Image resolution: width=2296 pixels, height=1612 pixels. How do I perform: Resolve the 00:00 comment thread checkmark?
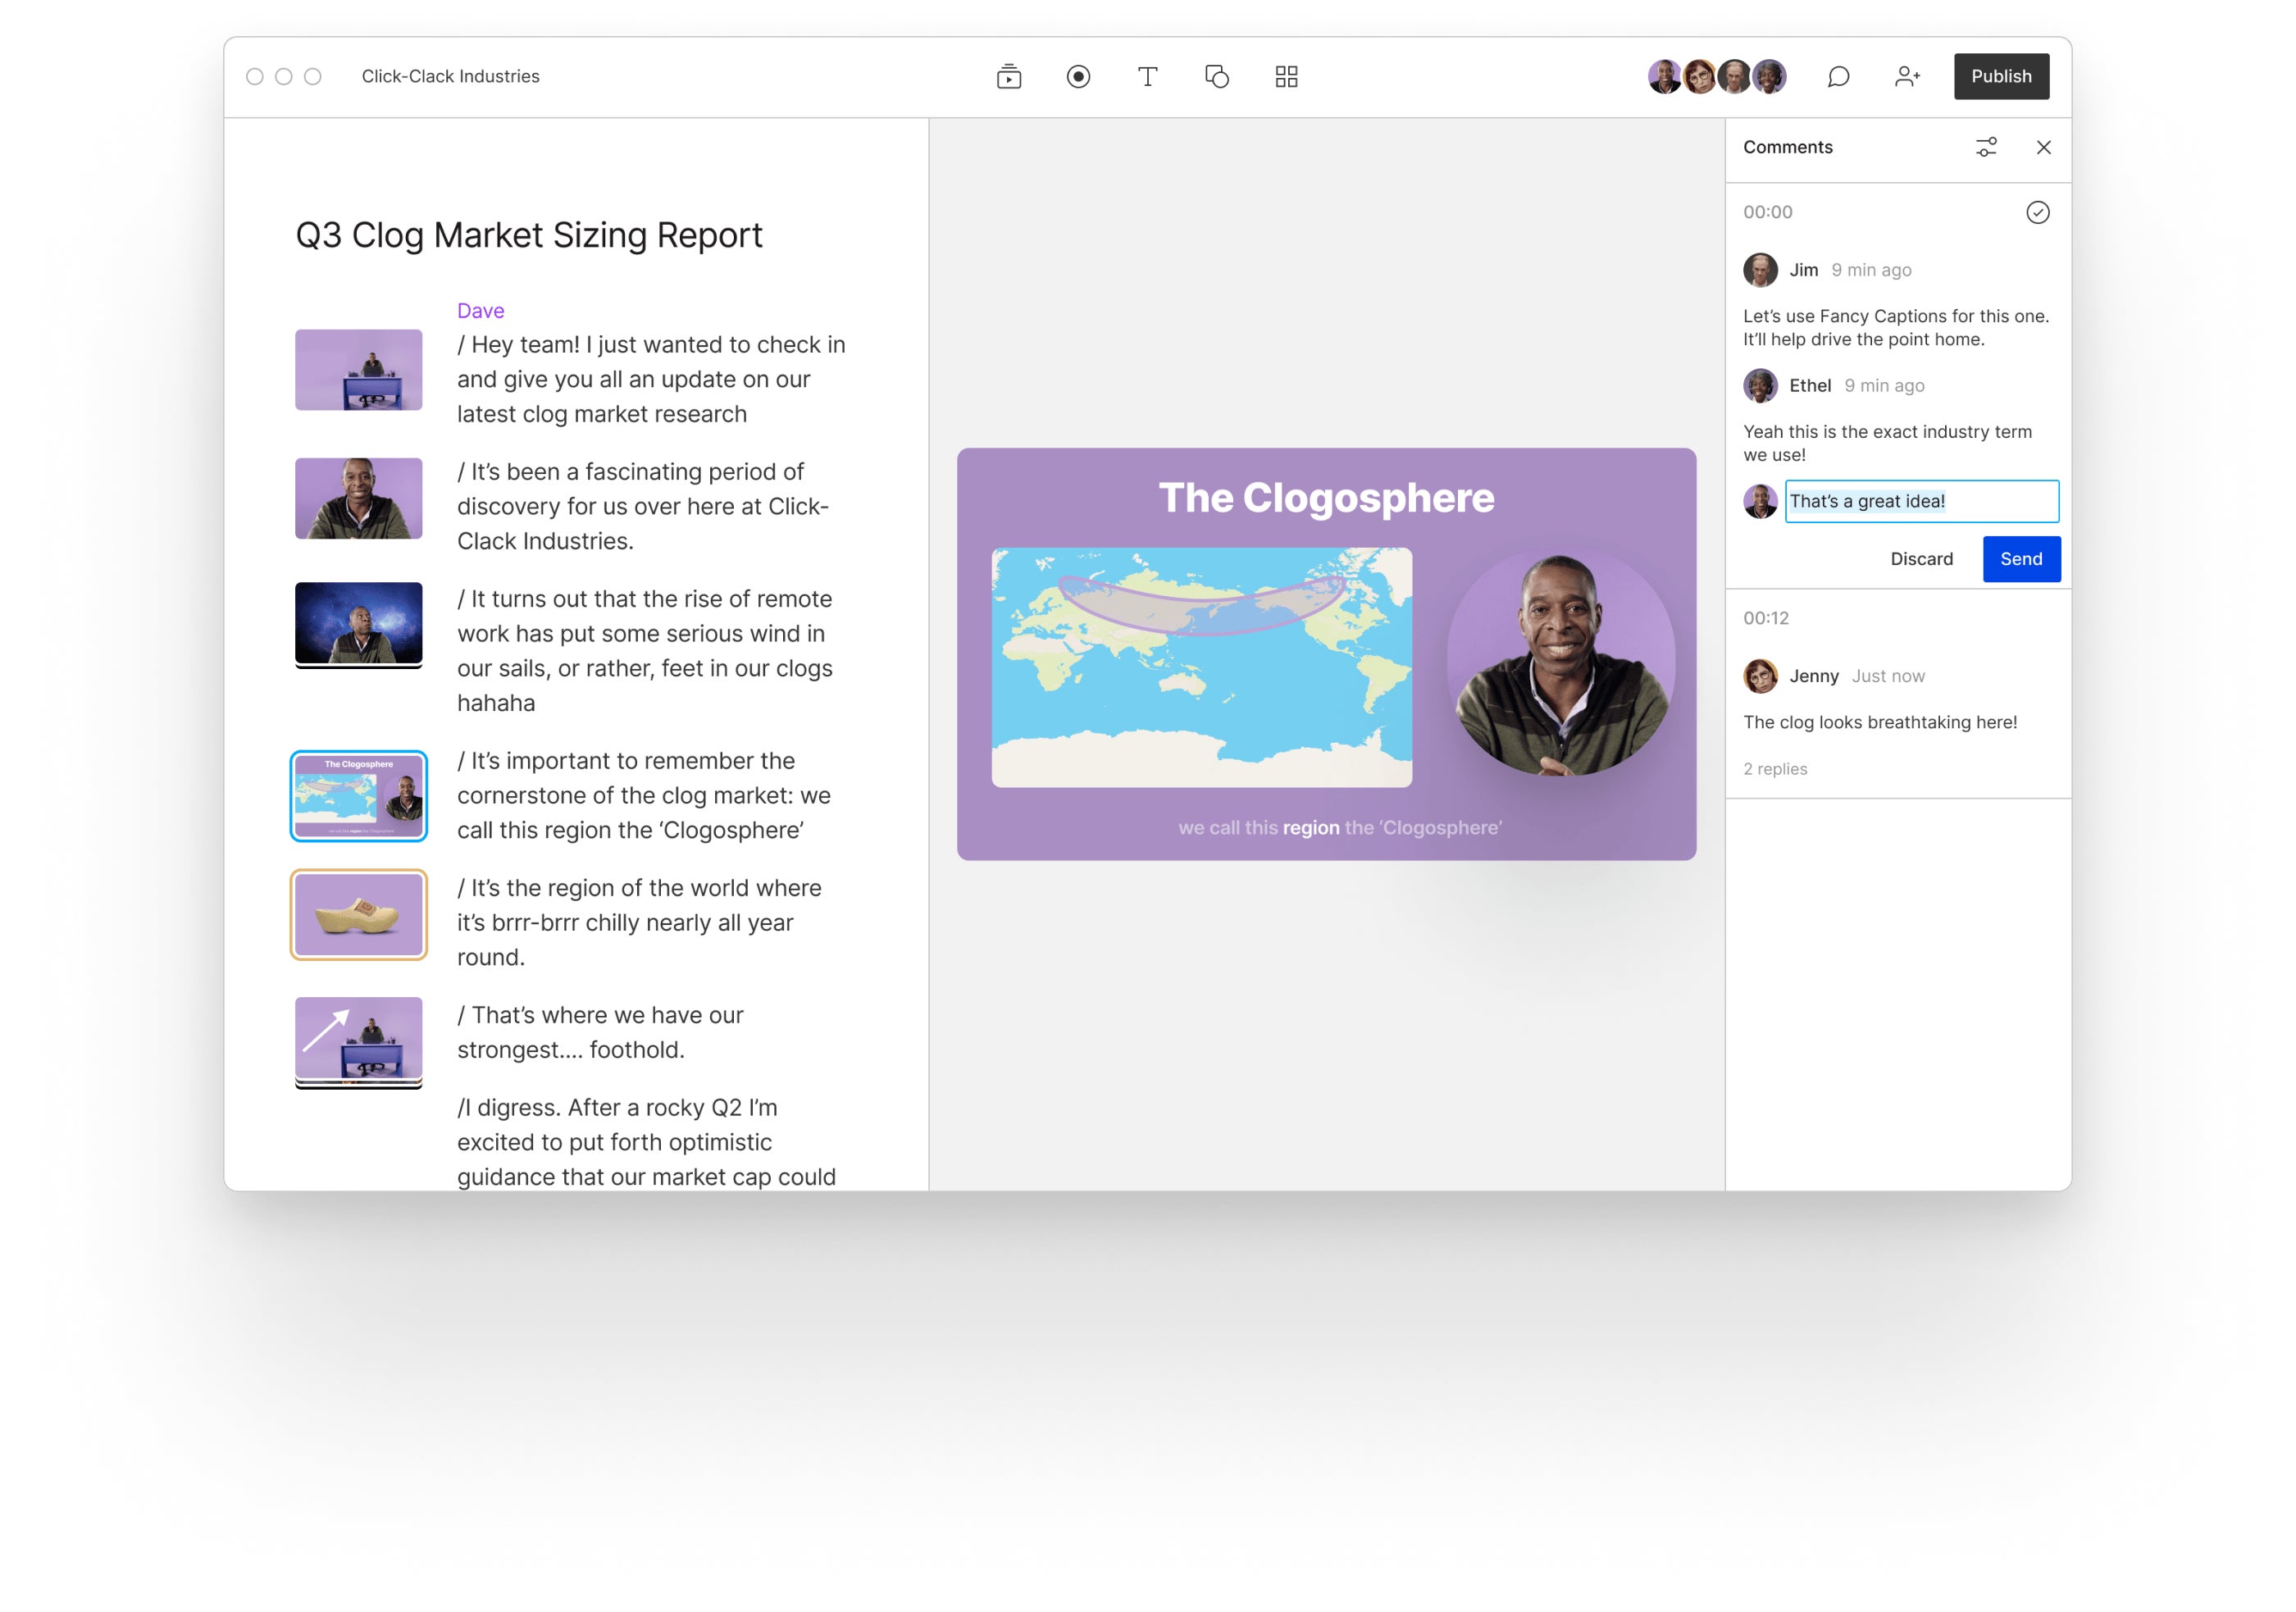click(x=2037, y=212)
